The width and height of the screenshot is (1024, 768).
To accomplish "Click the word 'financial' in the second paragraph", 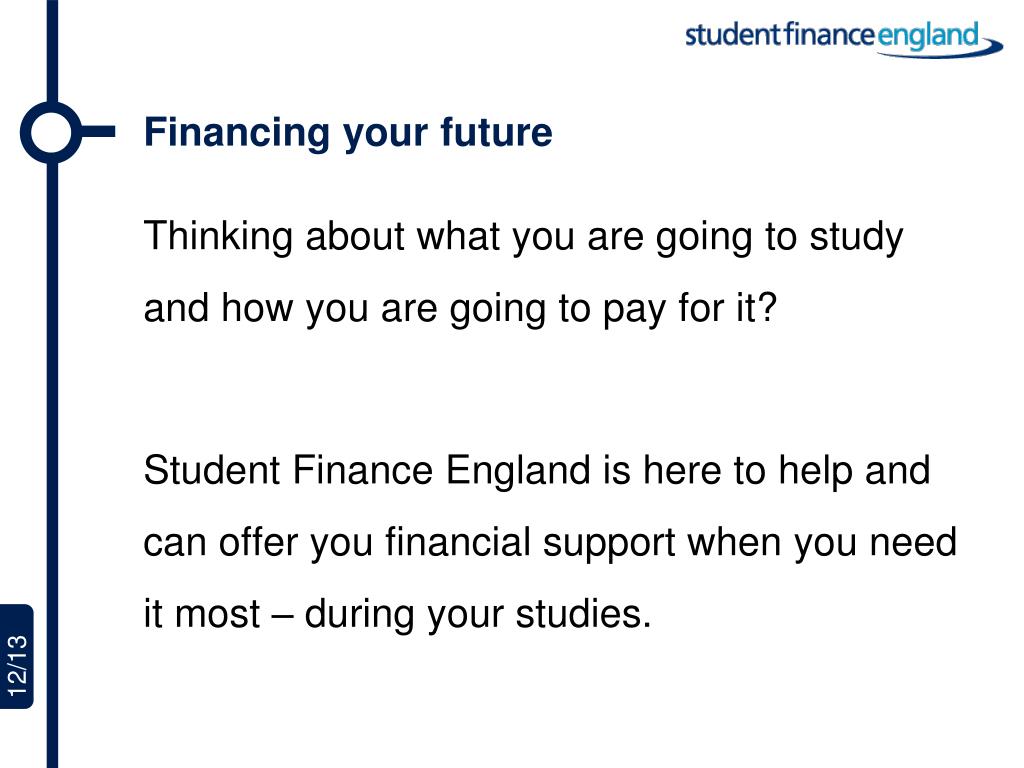I will (457, 541).
